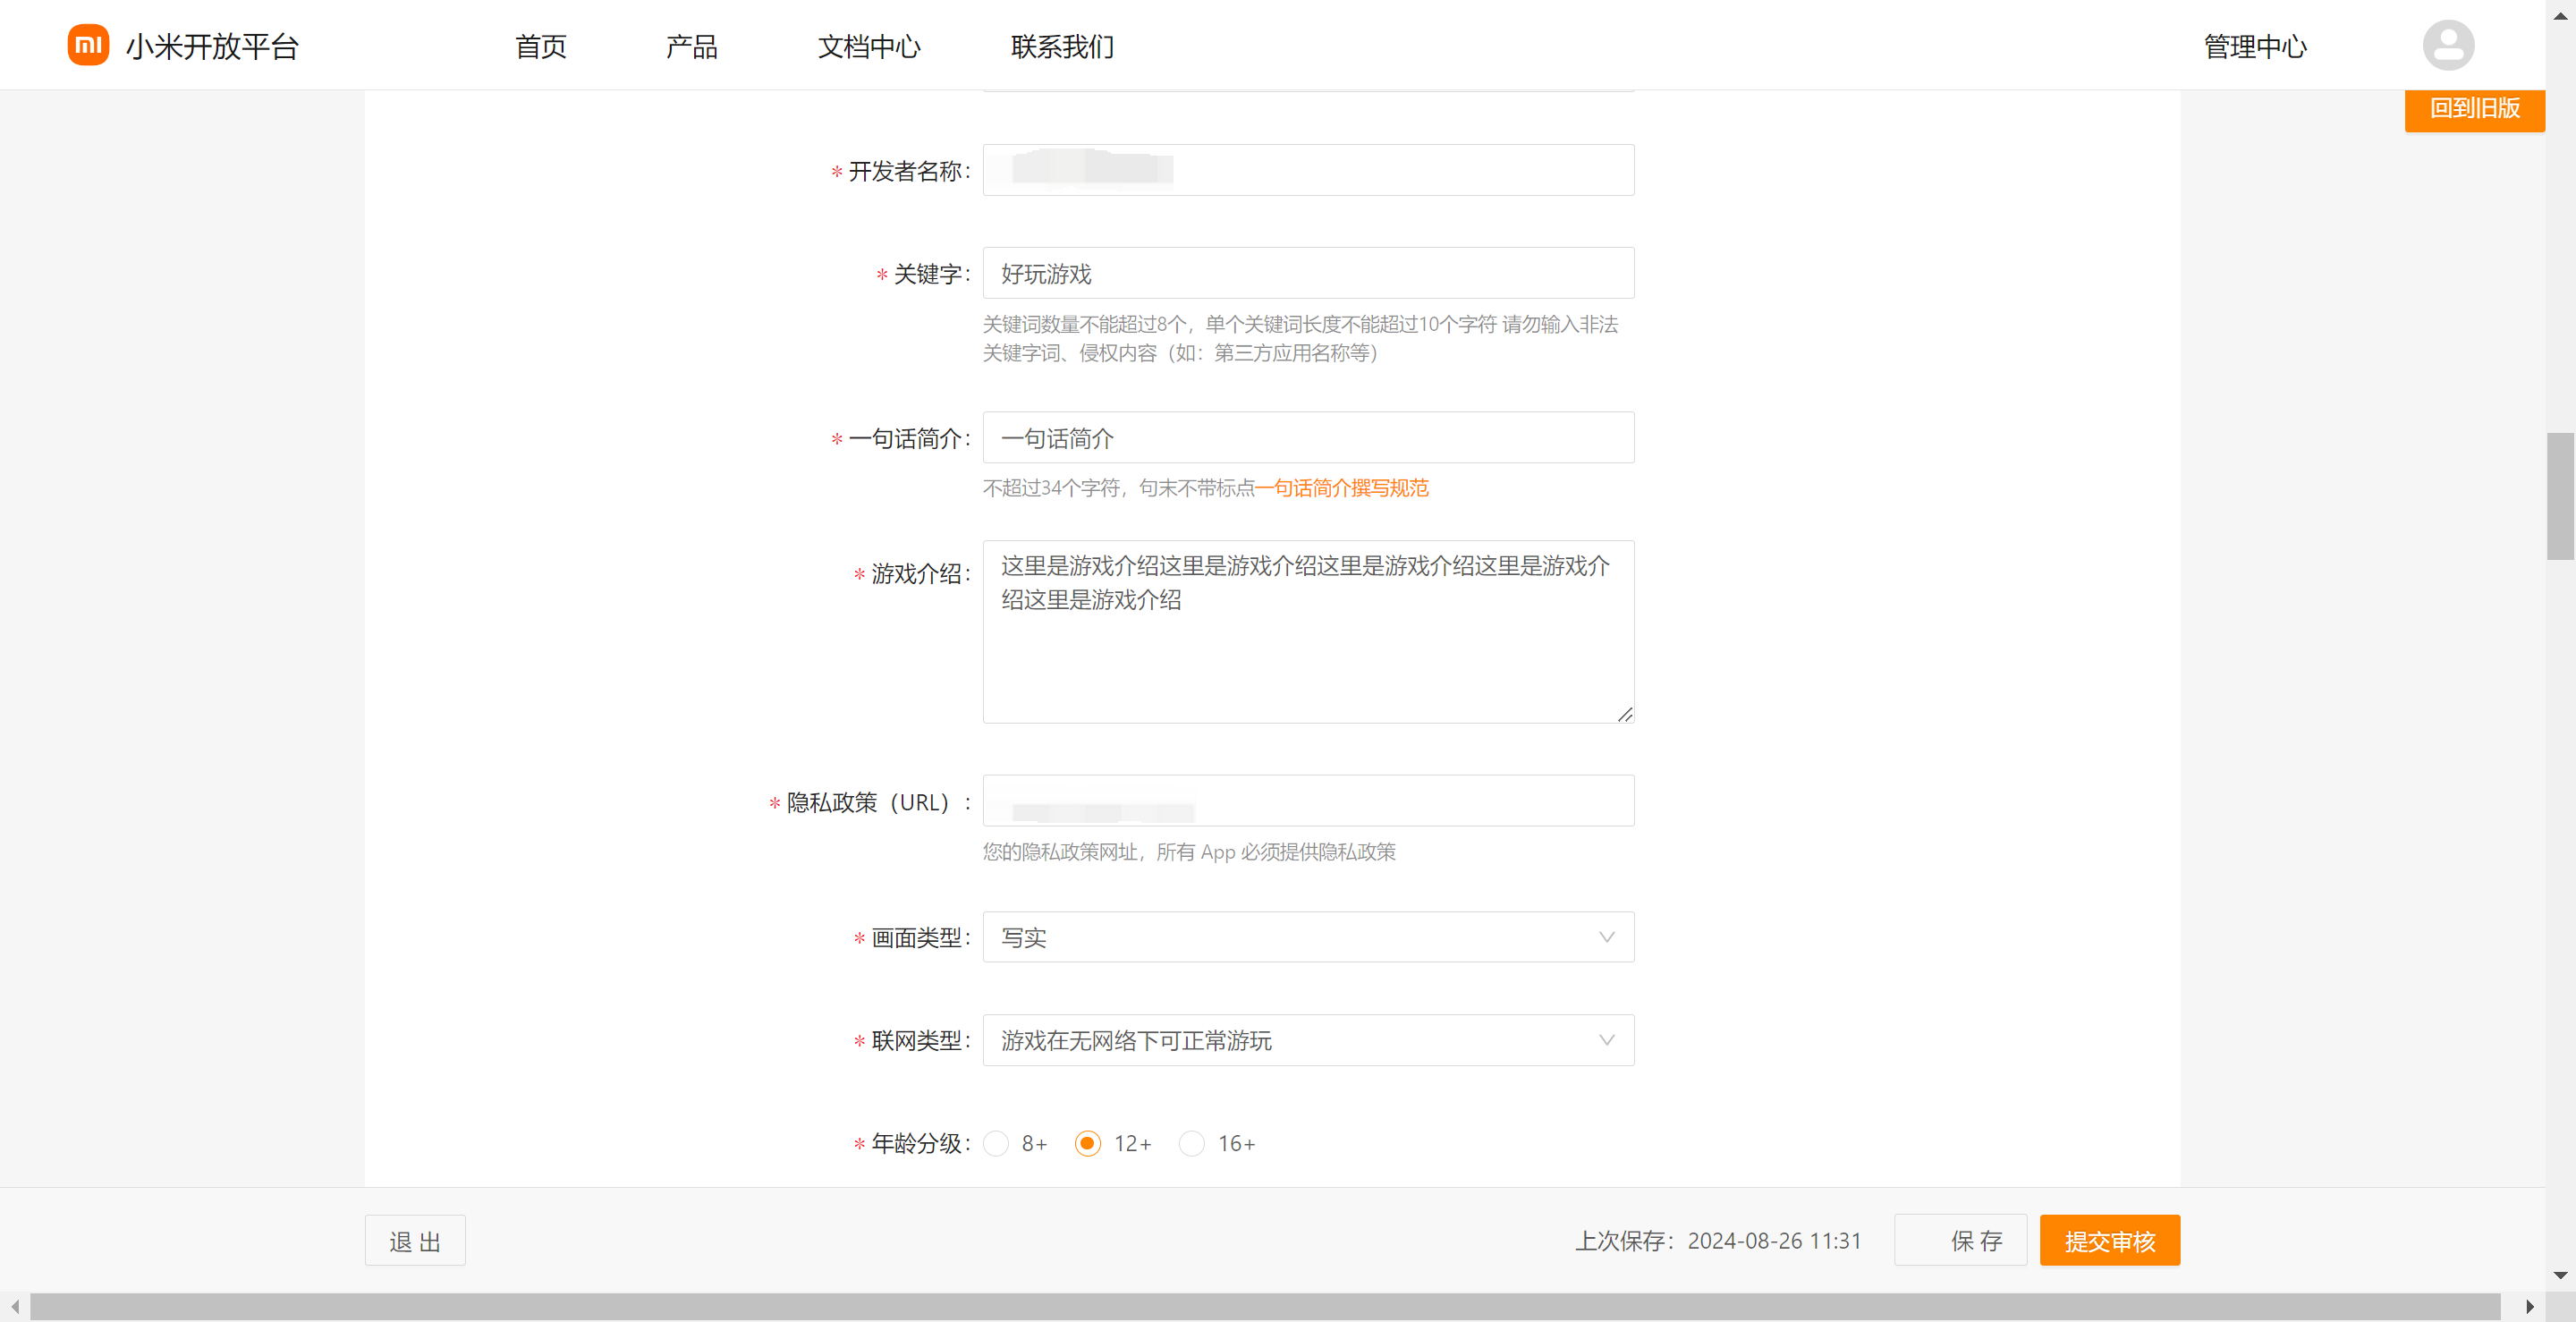The image size is (2576, 1322).
Task: Focus the 一句话简介 text field
Action: (x=1308, y=438)
